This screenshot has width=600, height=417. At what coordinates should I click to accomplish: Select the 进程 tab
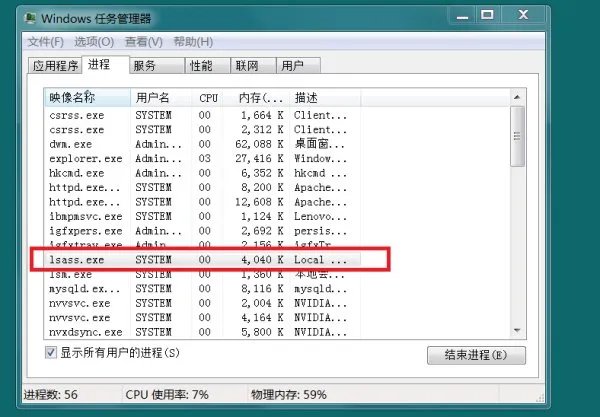click(106, 64)
